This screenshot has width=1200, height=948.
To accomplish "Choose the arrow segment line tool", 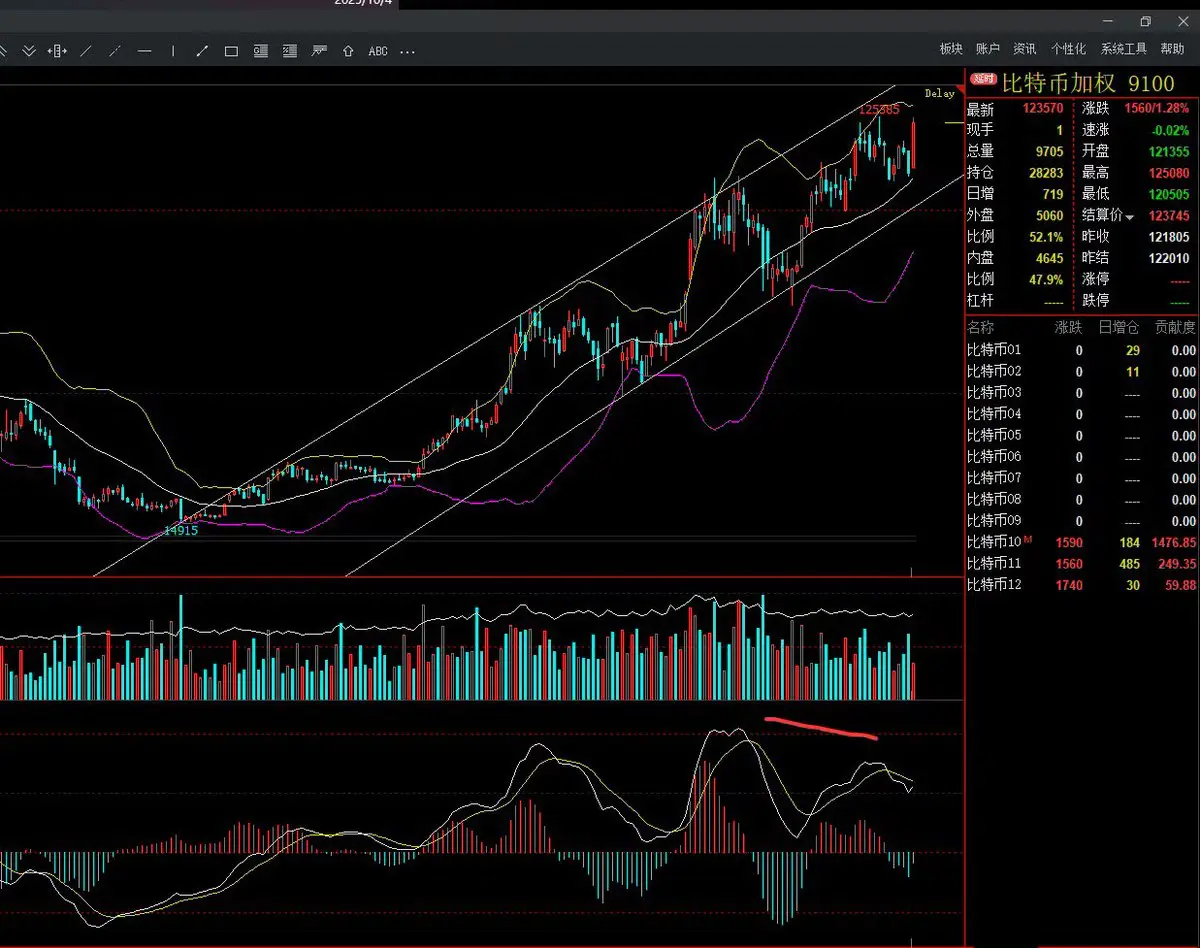I will click(x=202, y=51).
